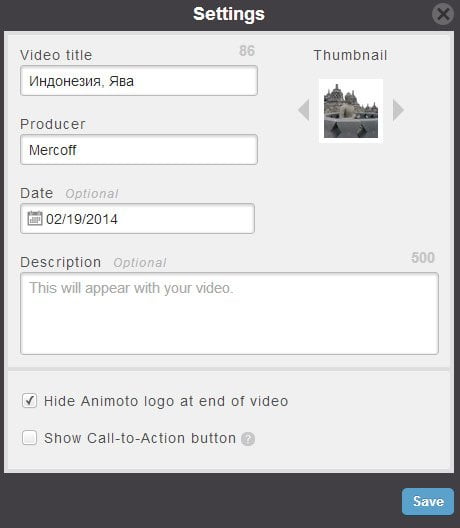460x528 pixels.
Task: Click into the Producer field containing Mercoff
Action: (x=139, y=150)
